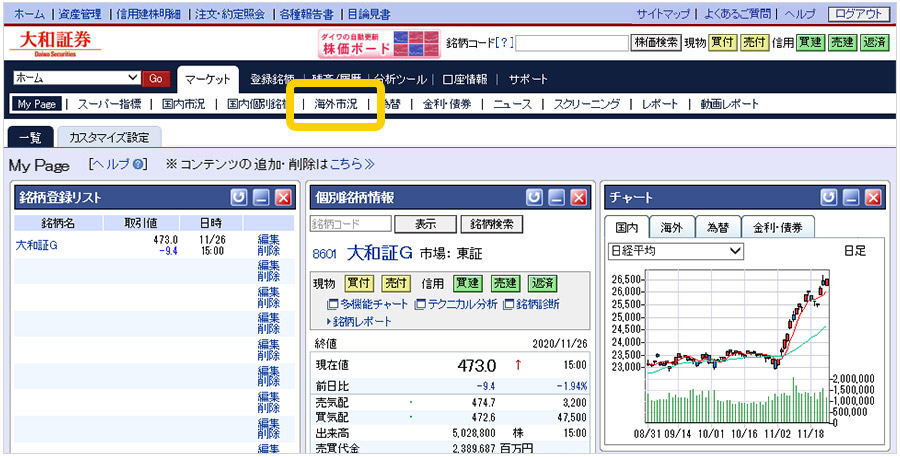The height and width of the screenshot is (457, 900).
Task: Open 銘柄診断 window link
Action: (x=531, y=304)
